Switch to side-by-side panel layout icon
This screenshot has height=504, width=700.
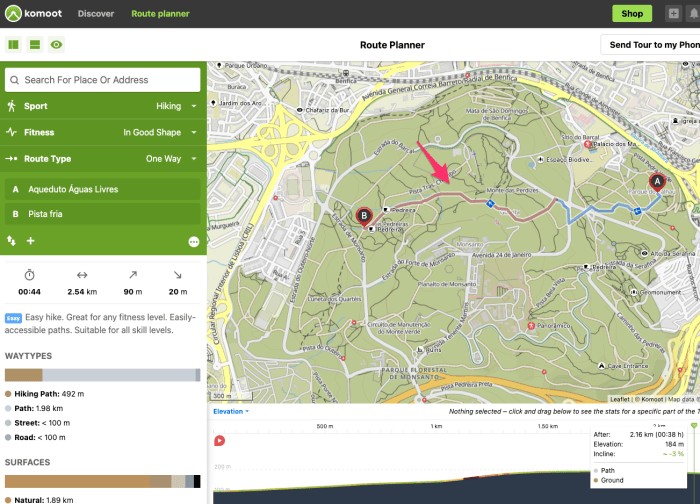[13, 44]
